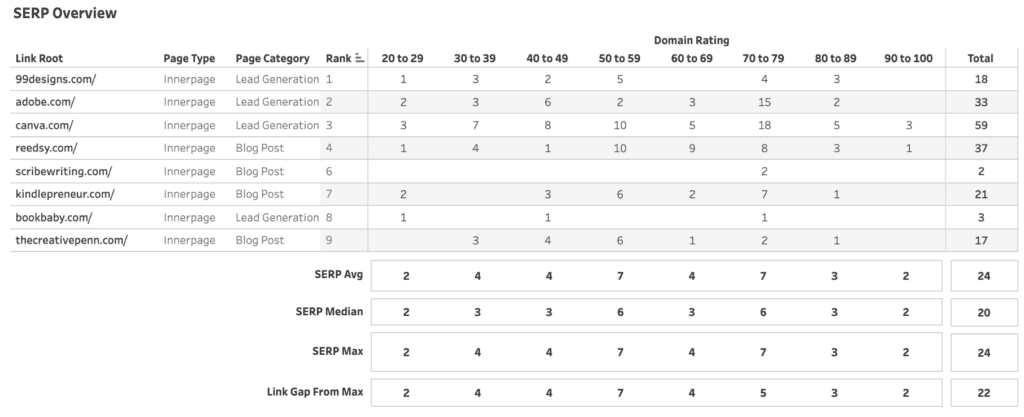Viewport: 1024px width, 417px height.
Task: Click the Page Category column header
Action: tap(272, 58)
